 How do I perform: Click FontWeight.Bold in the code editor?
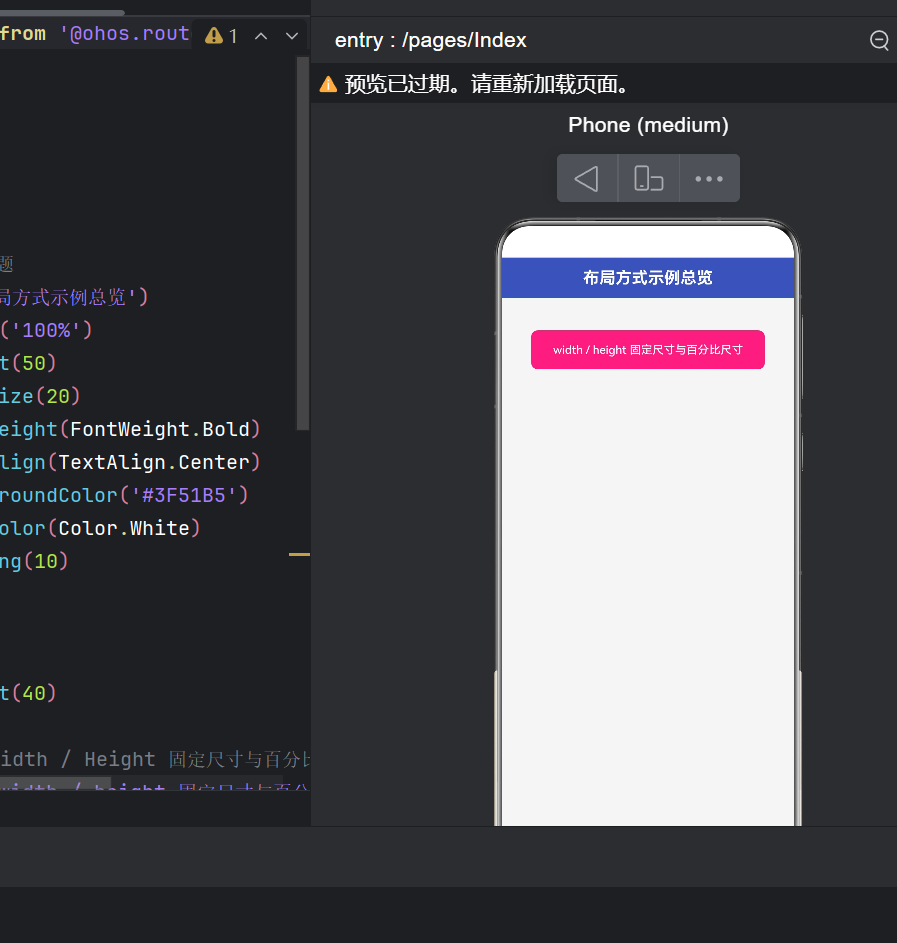coord(159,429)
